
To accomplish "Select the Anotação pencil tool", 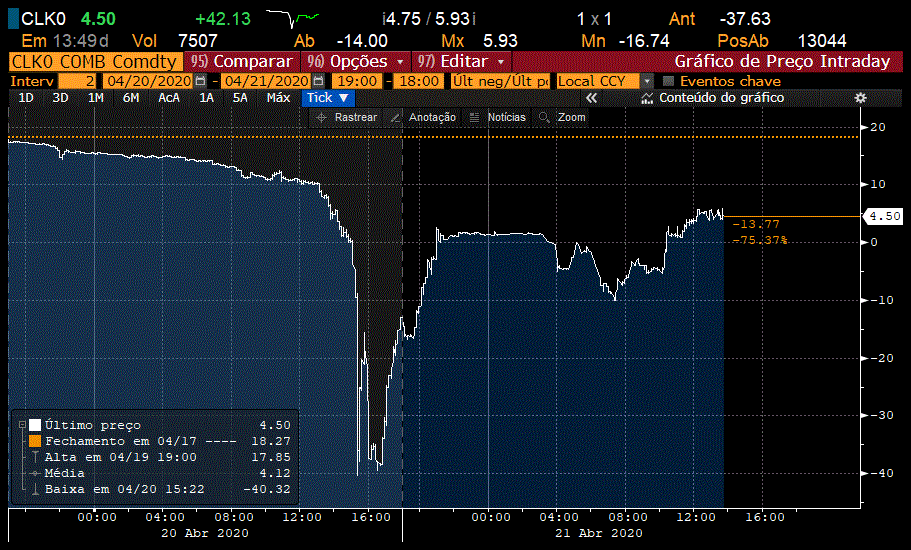I will 396,118.
